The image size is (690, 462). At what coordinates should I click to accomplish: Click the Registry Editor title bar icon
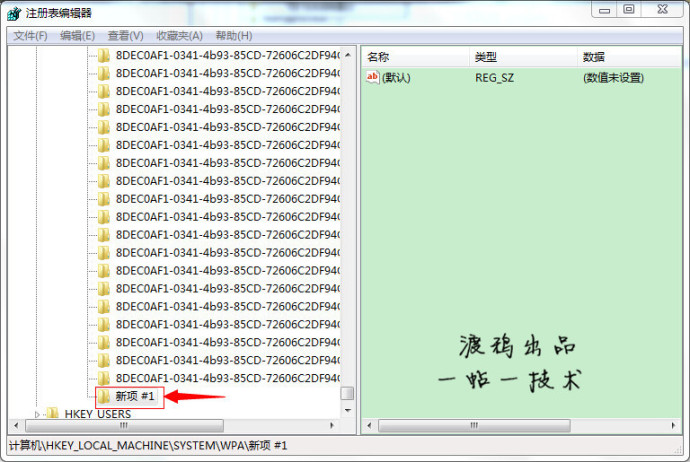point(13,13)
